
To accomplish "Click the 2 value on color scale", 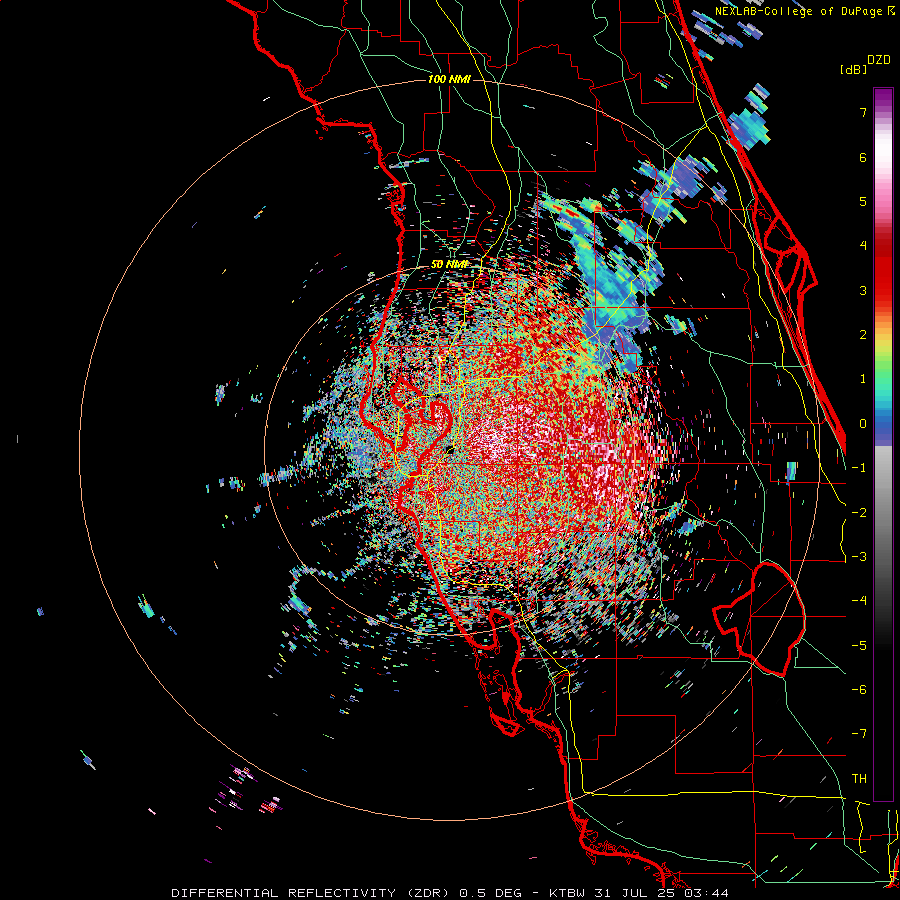I will (863, 335).
